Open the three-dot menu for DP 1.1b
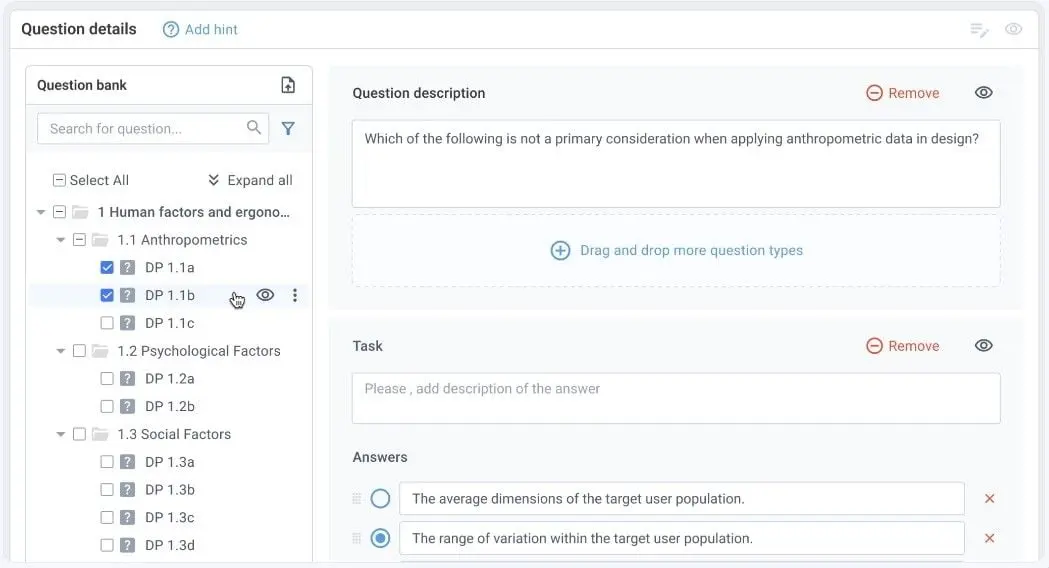 point(295,295)
